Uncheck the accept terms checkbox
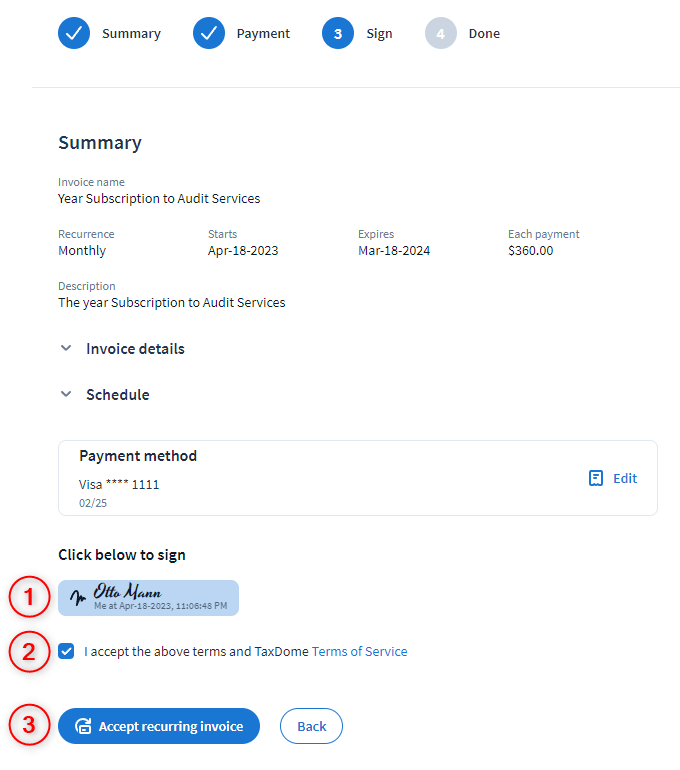The image size is (680, 770). pos(67,651)
